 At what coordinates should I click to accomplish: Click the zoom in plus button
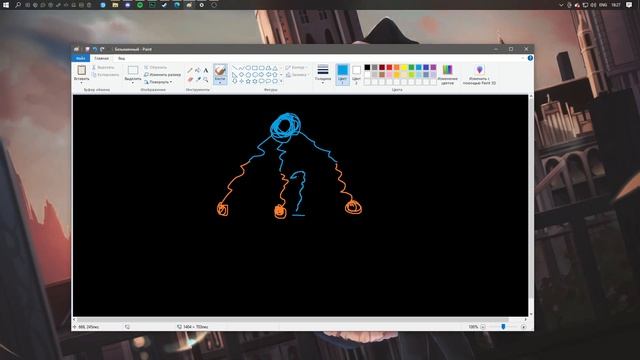pyautogui.click(x=524, y=327)
